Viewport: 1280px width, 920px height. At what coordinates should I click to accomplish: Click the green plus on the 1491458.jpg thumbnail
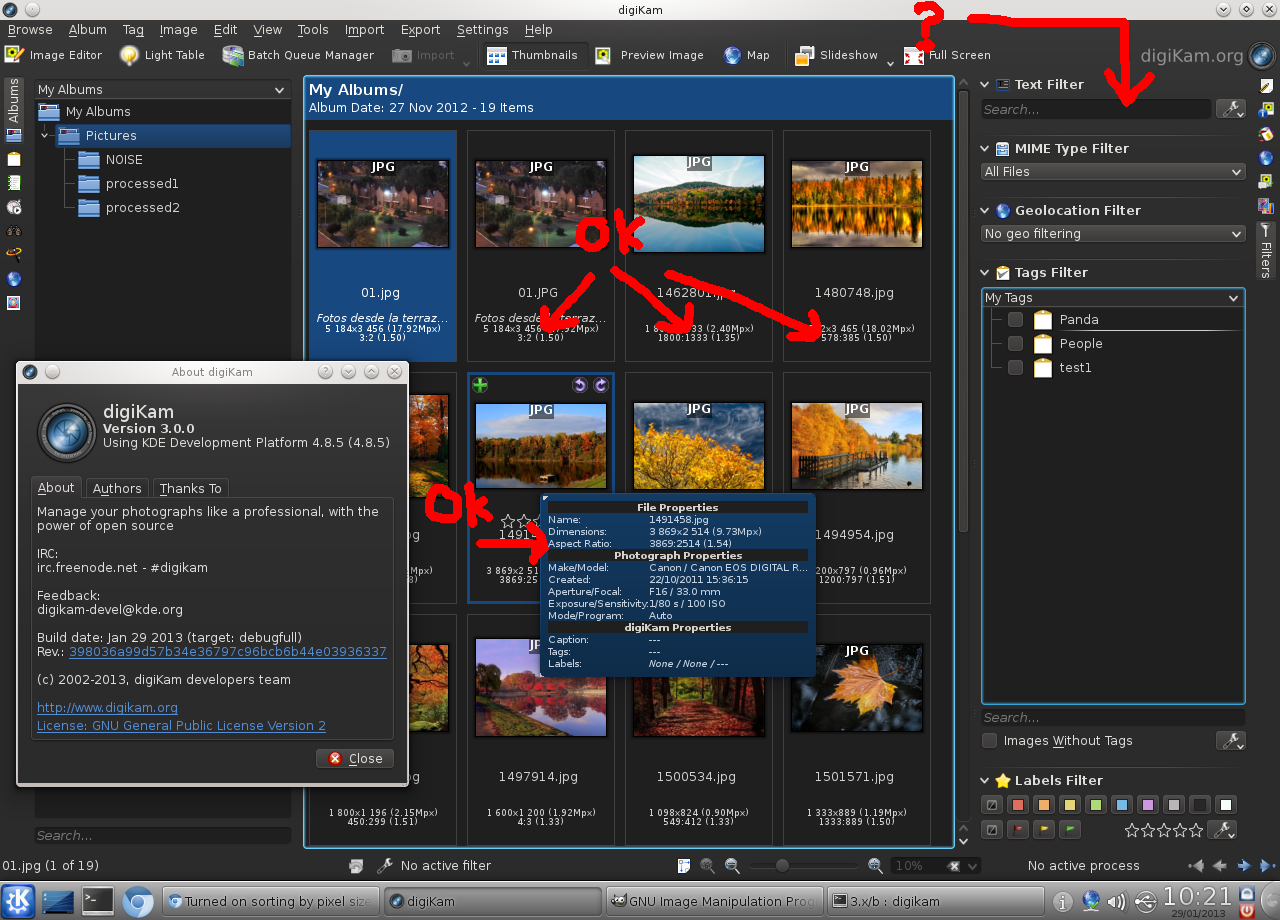coord(480,385)
